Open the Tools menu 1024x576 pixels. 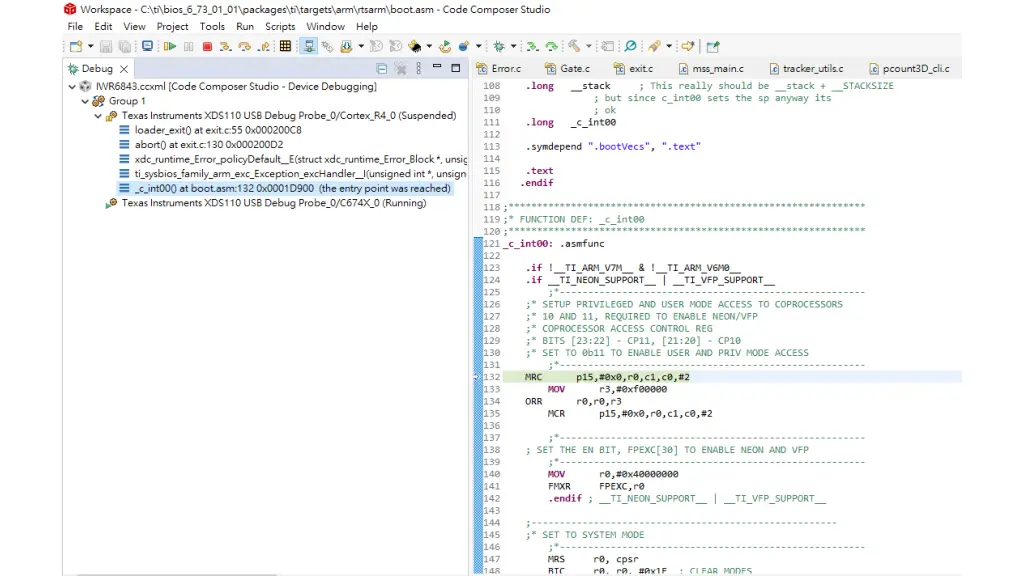coord(212,27)
